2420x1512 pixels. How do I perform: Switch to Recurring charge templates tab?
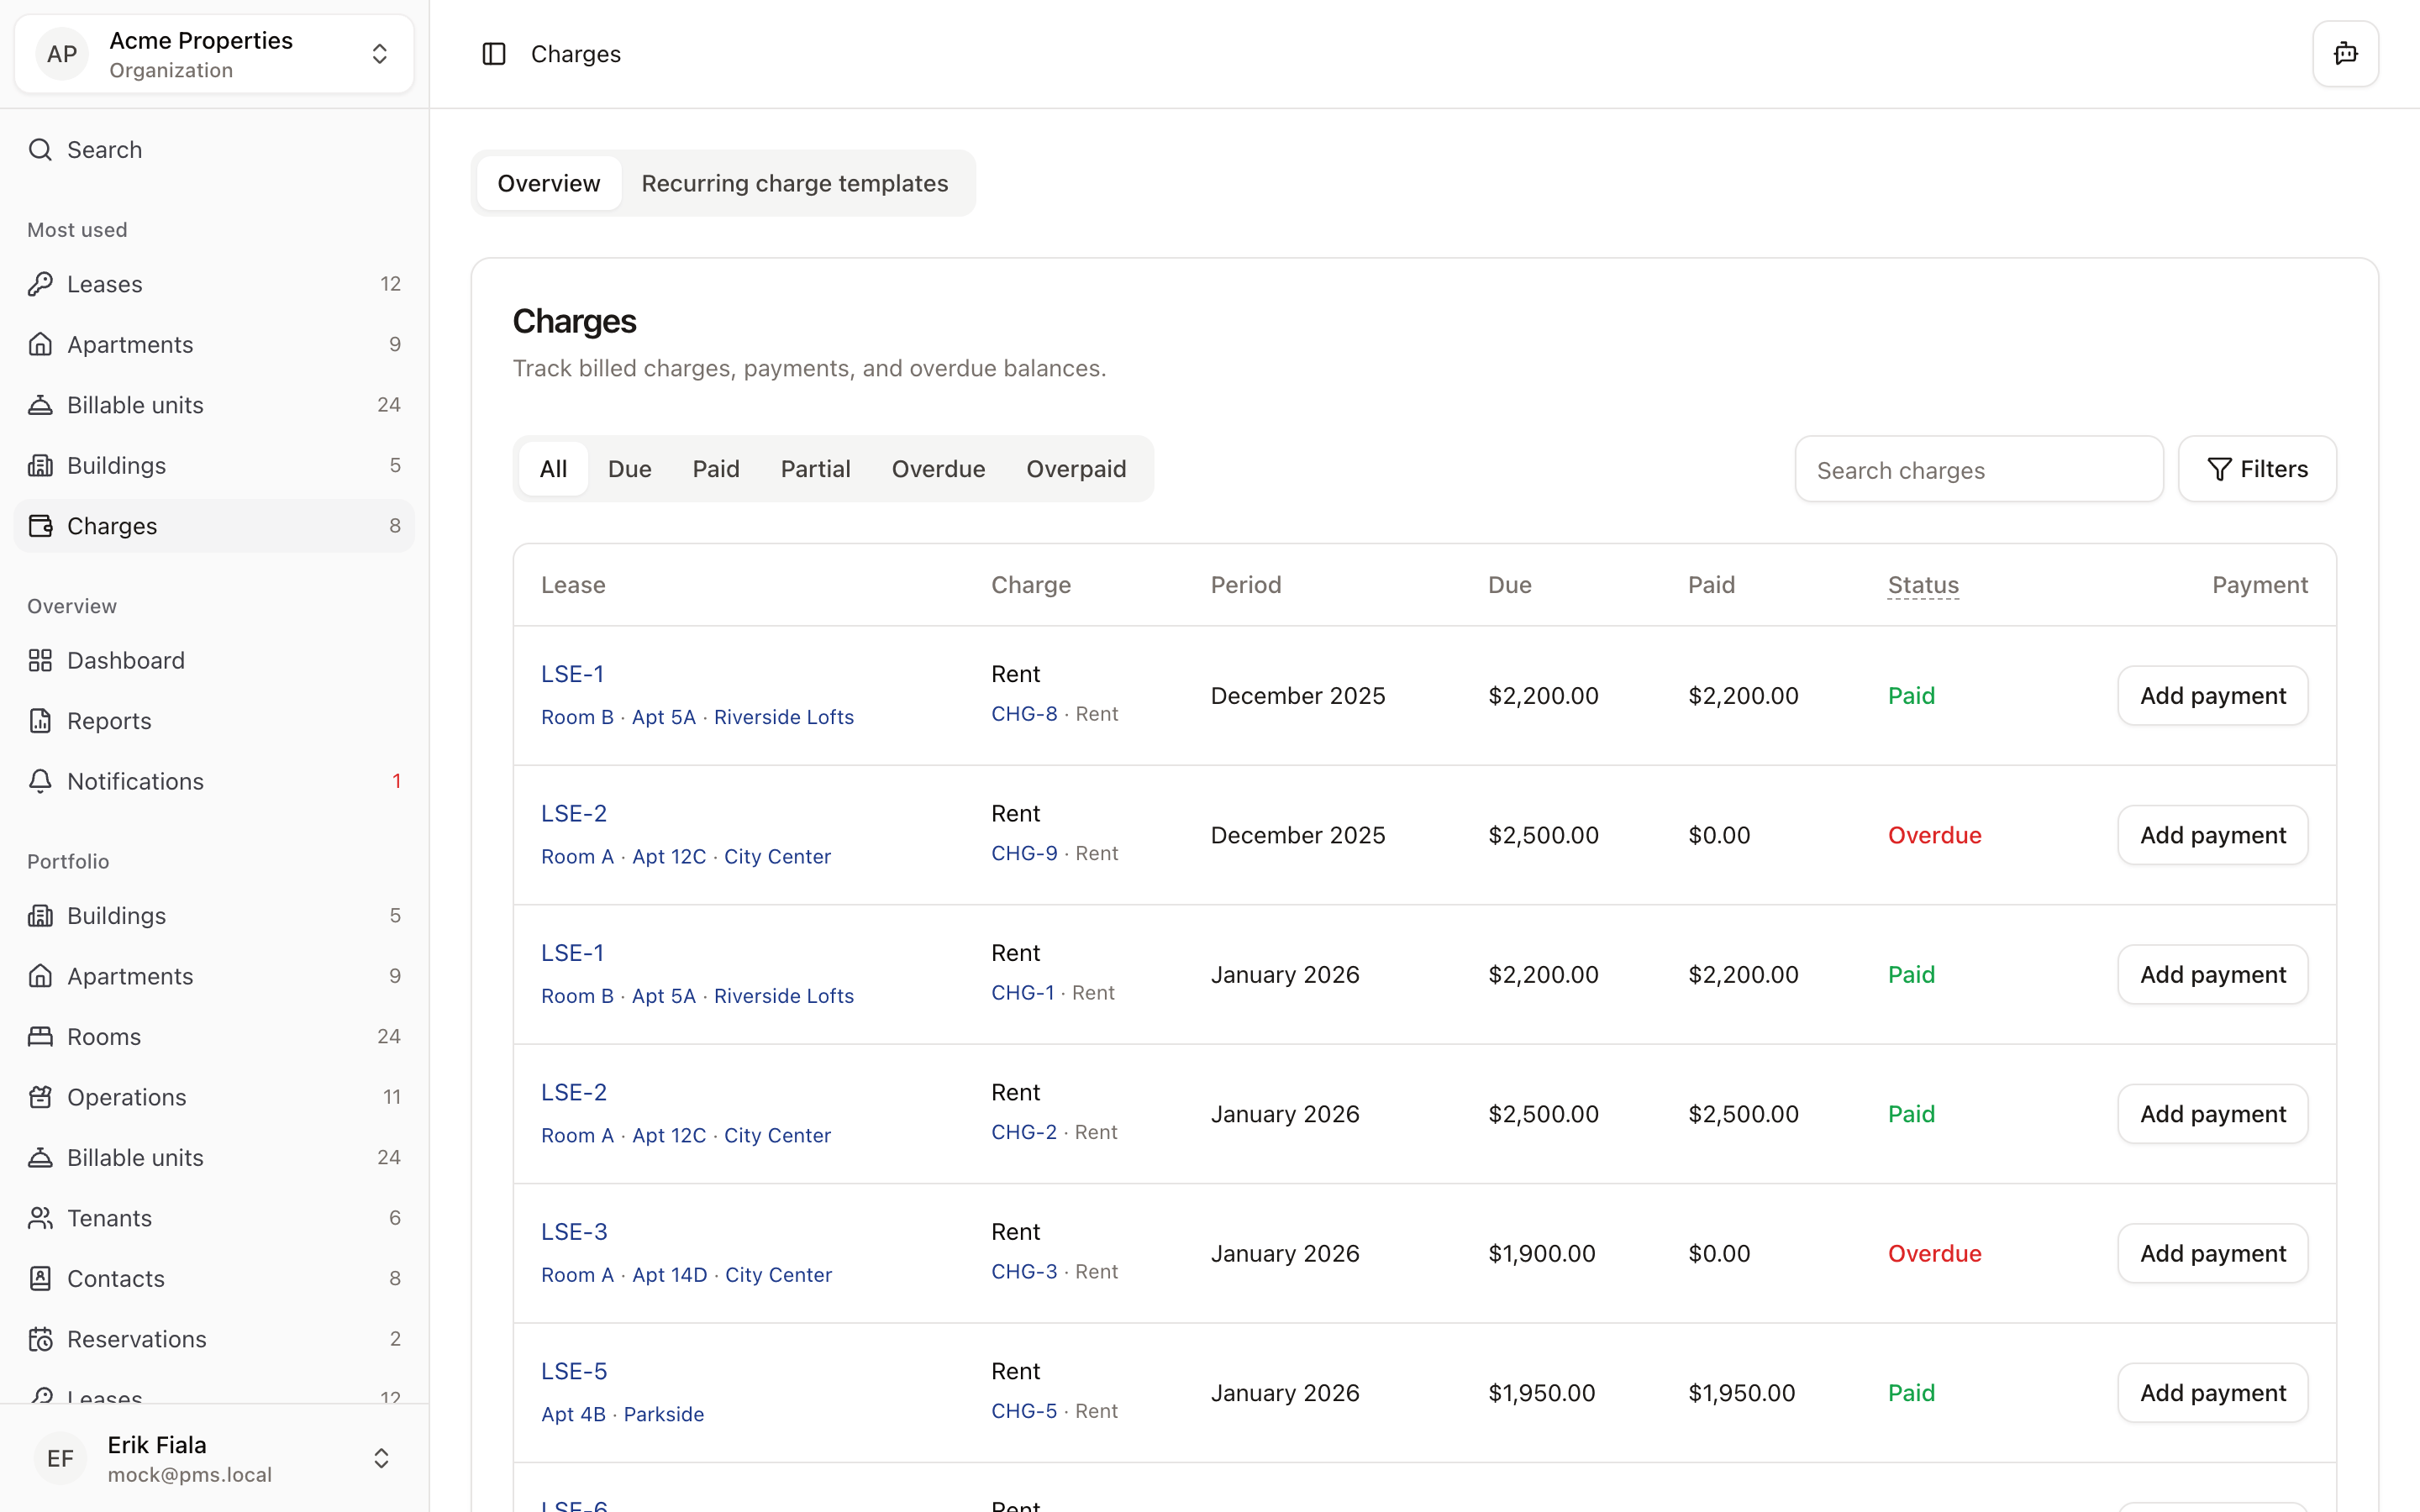(x=795, y=183)
